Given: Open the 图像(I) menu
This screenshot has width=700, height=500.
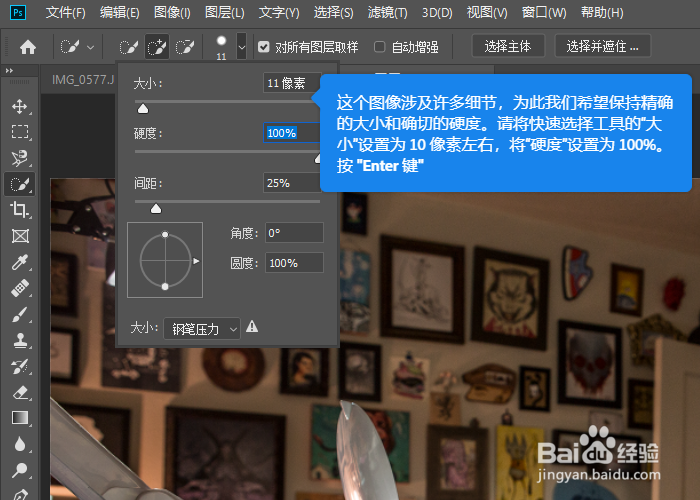Looking at the screenshot, I should point(172,12).
